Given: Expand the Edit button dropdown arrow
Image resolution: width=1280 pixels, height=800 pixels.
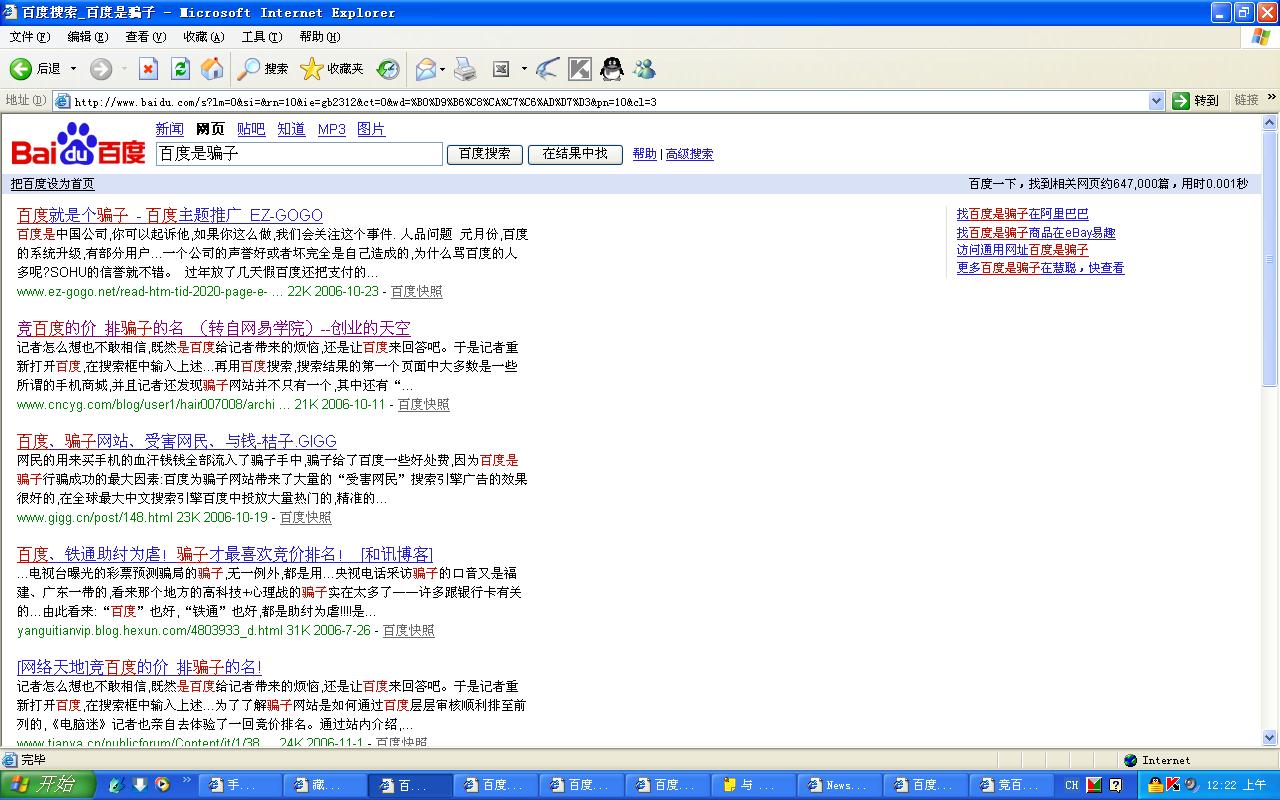Looking at the screenshot, I should click(524, 69).
